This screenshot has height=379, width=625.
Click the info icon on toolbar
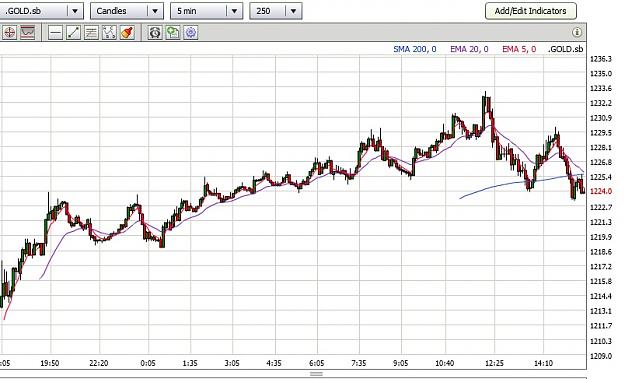point(577,33)
